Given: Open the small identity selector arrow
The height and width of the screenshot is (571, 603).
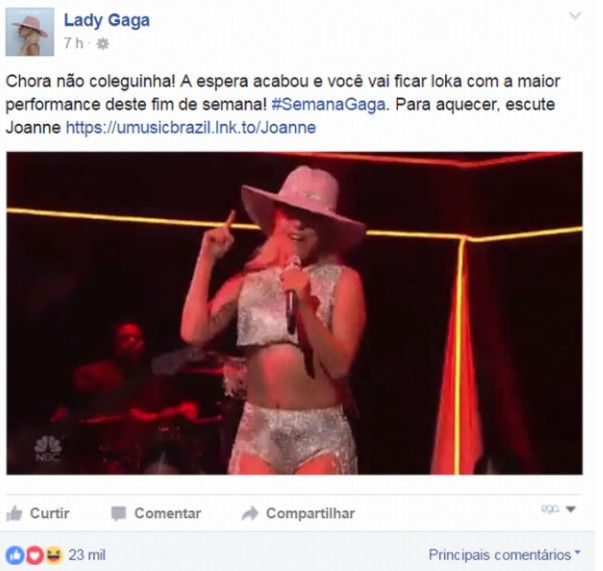Looking at the screenshot, I should click(571, 509).
